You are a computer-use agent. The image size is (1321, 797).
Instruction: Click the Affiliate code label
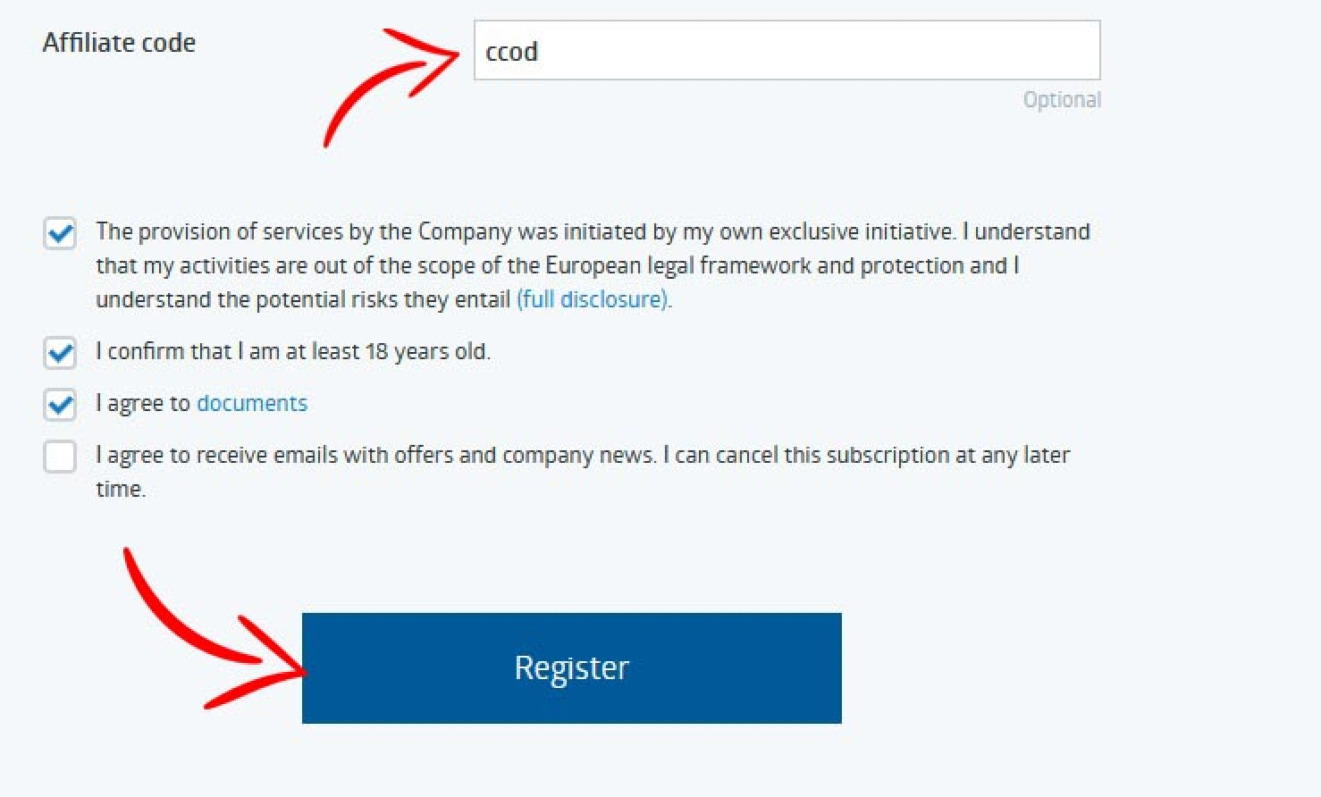[x=119, y=43]
